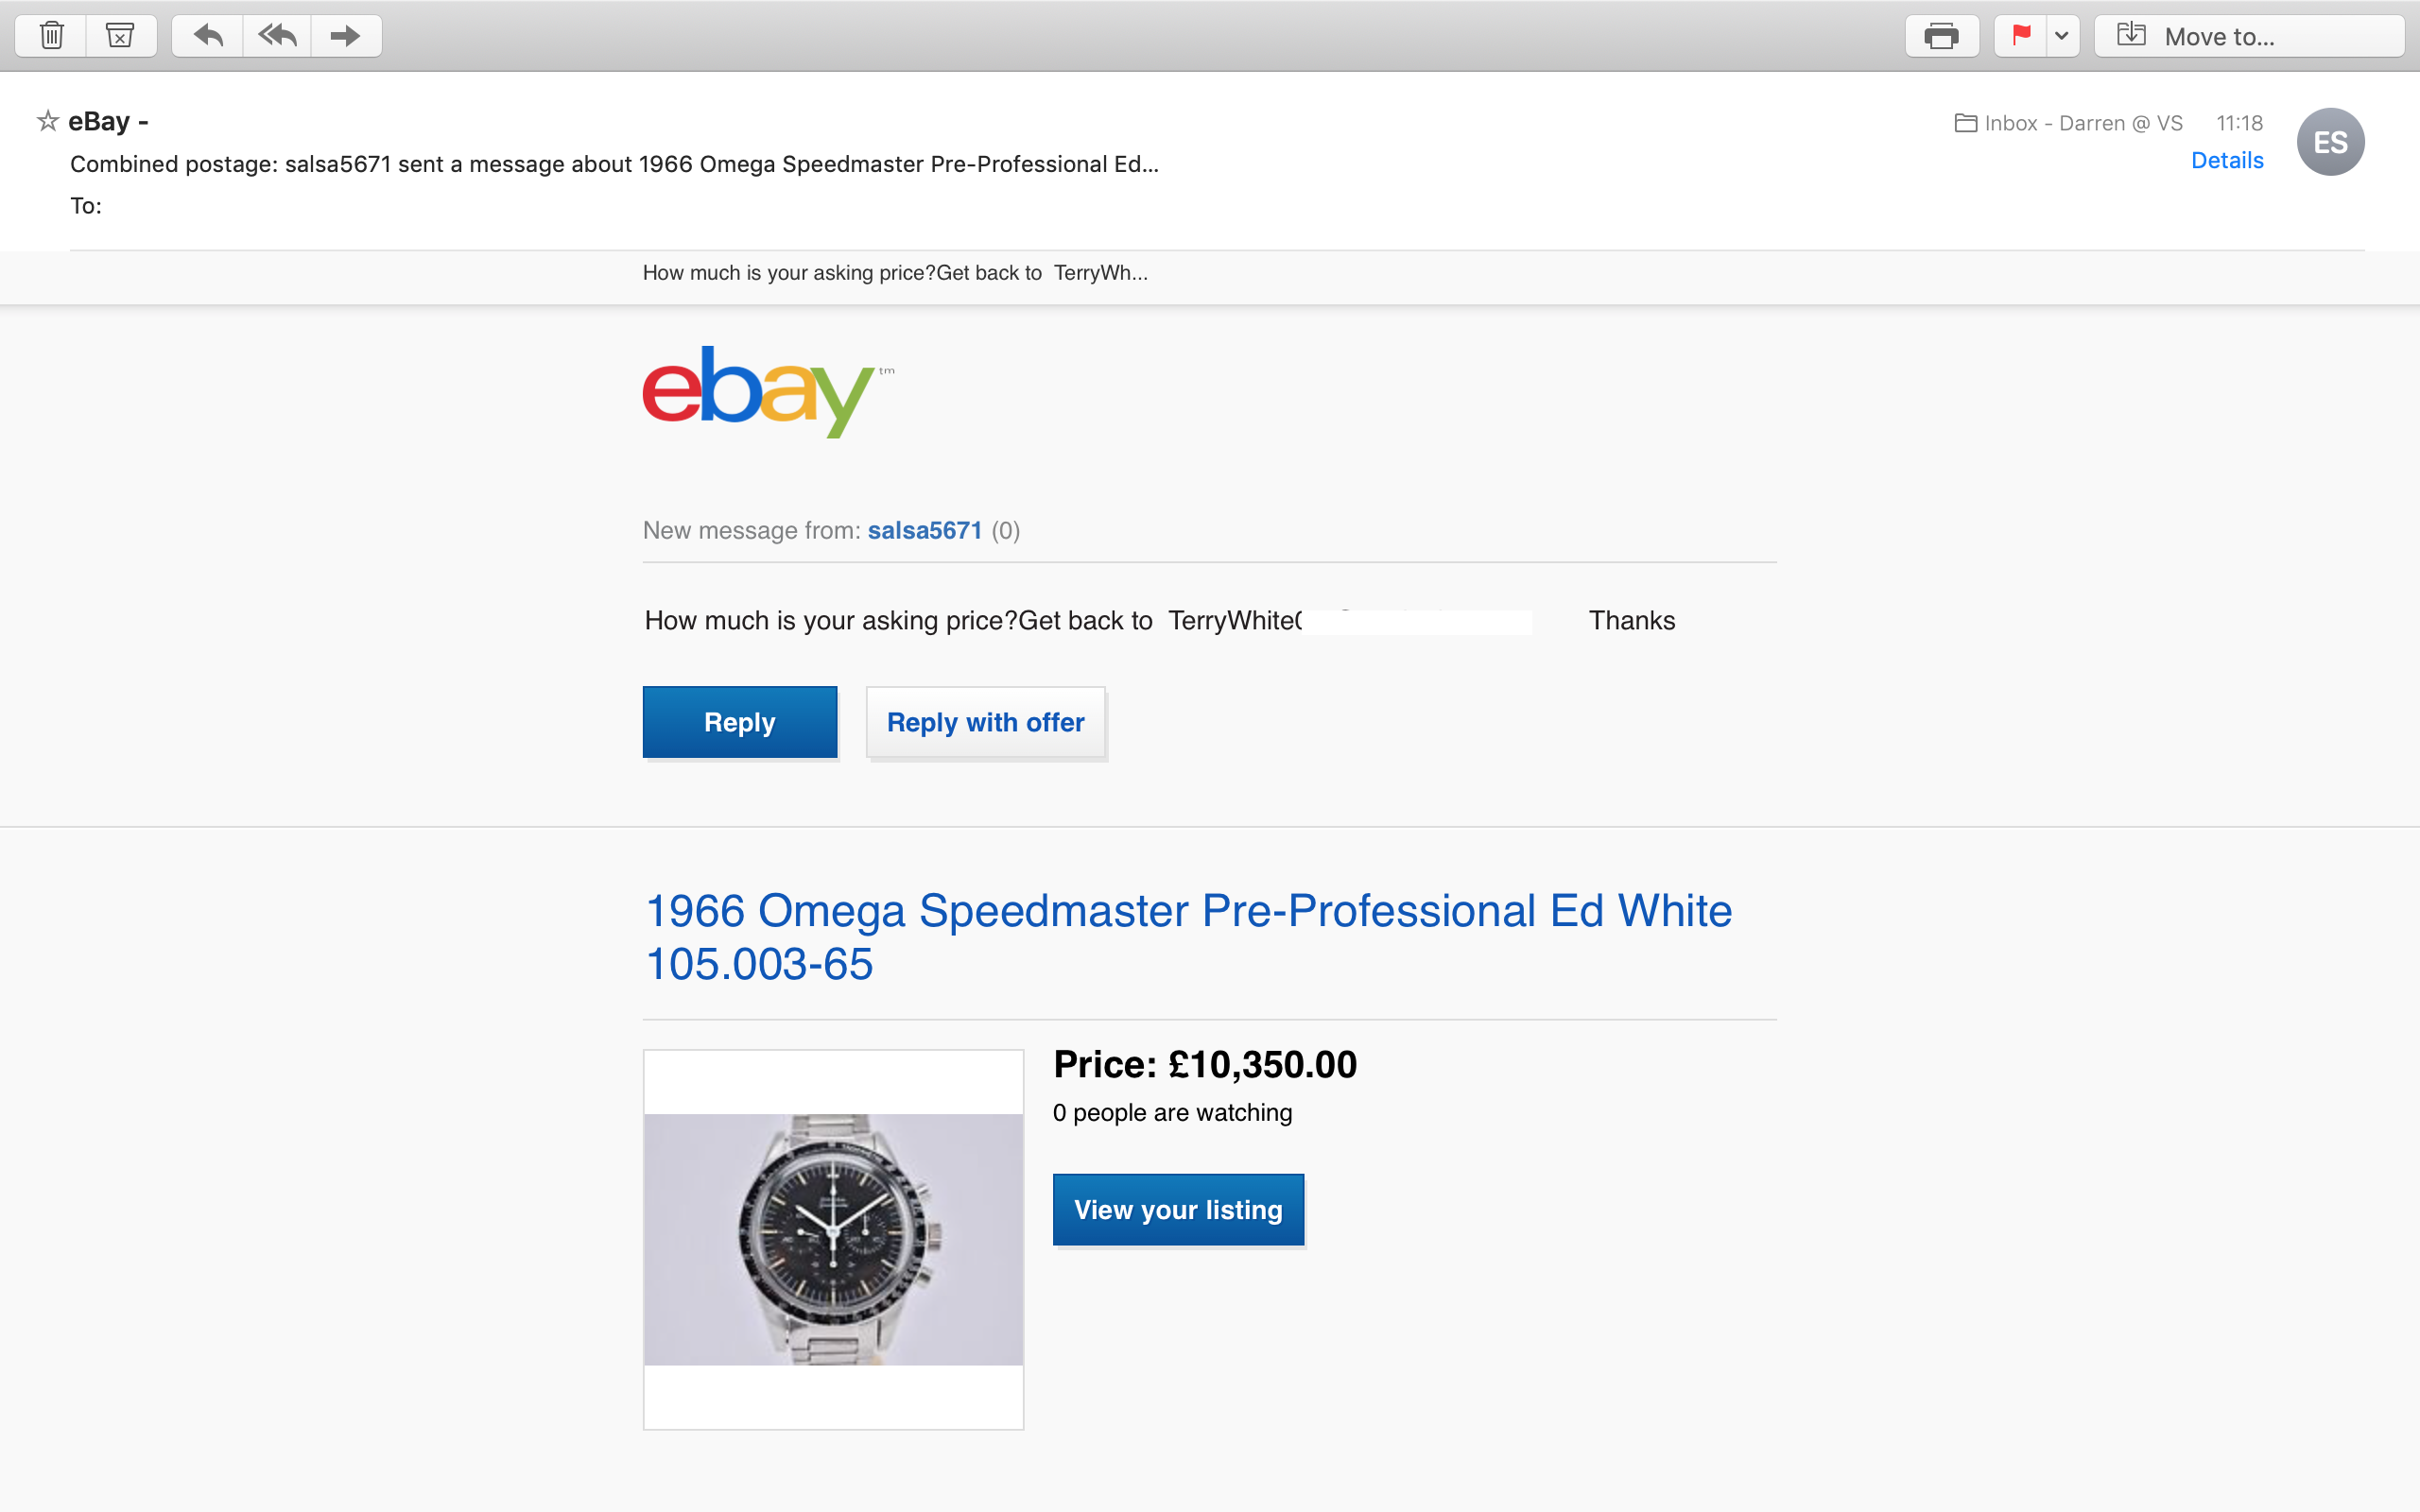The width and height of the screenshot is (2420, 1512).
Task: Open the flag color dropdown arrow
Action: (2062, 36)
